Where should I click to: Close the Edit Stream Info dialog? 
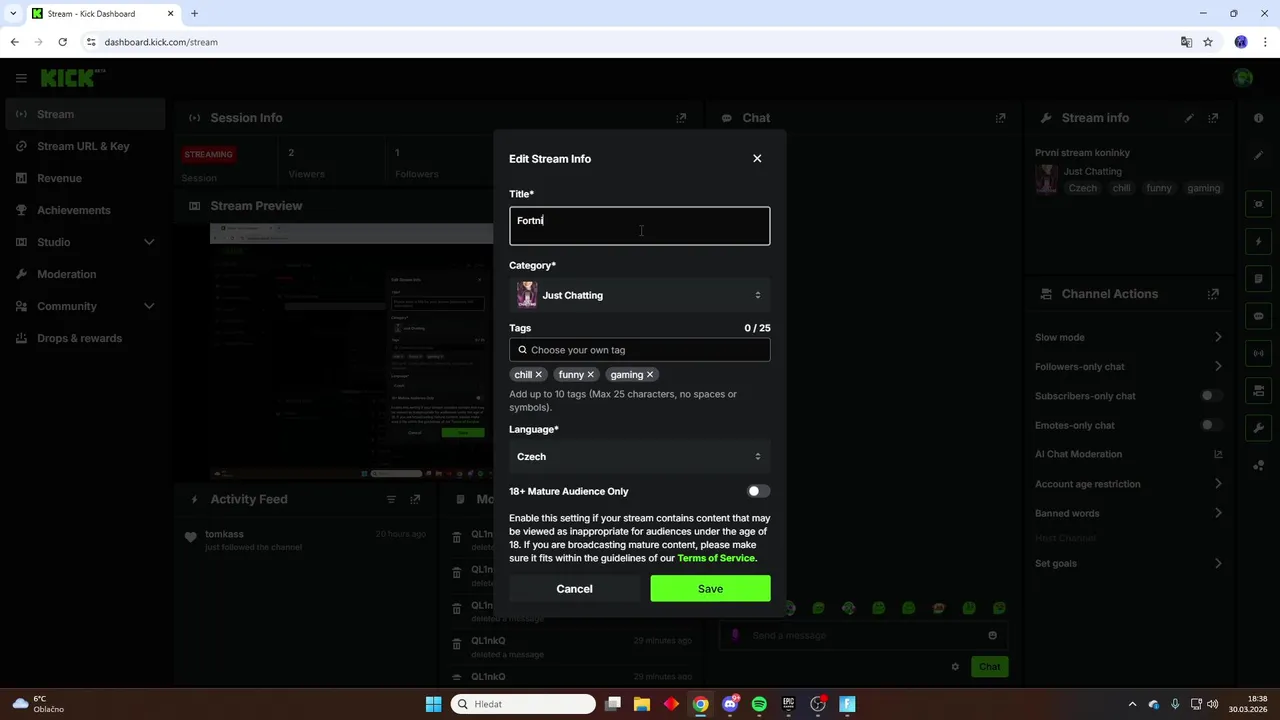point(757,158)
